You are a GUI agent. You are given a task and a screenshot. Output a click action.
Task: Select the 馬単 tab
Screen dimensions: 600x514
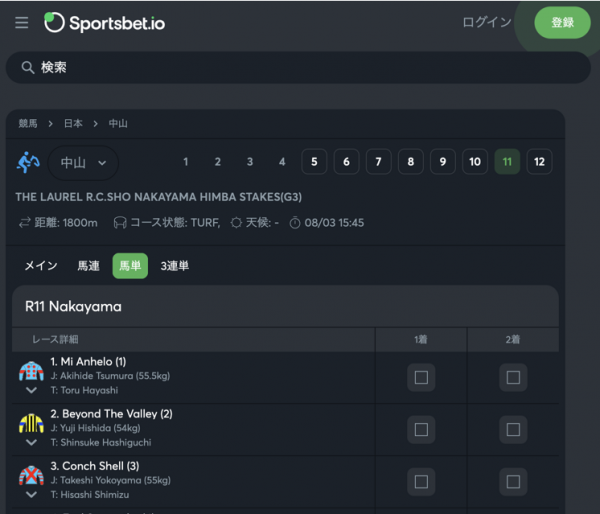130,266
